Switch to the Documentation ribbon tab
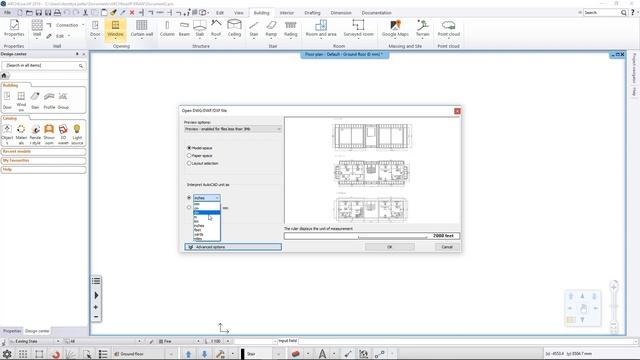The width and height of the screenshot is (640, 360). (x=376, y=13)
